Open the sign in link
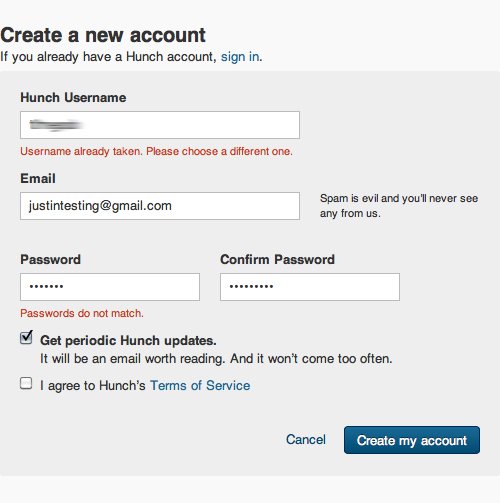Image resolution: width=500 pixels, height=503 pixels. pos(240,57)
